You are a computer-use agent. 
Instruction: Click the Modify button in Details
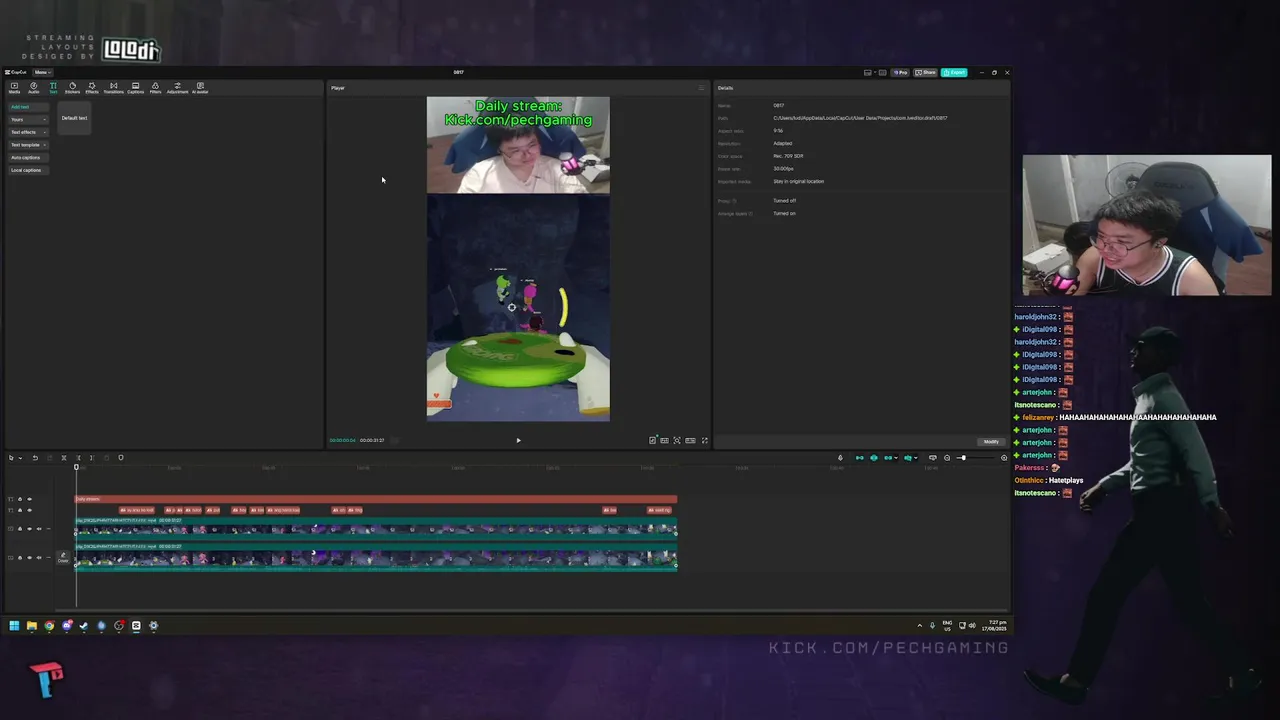pos(991,442)
